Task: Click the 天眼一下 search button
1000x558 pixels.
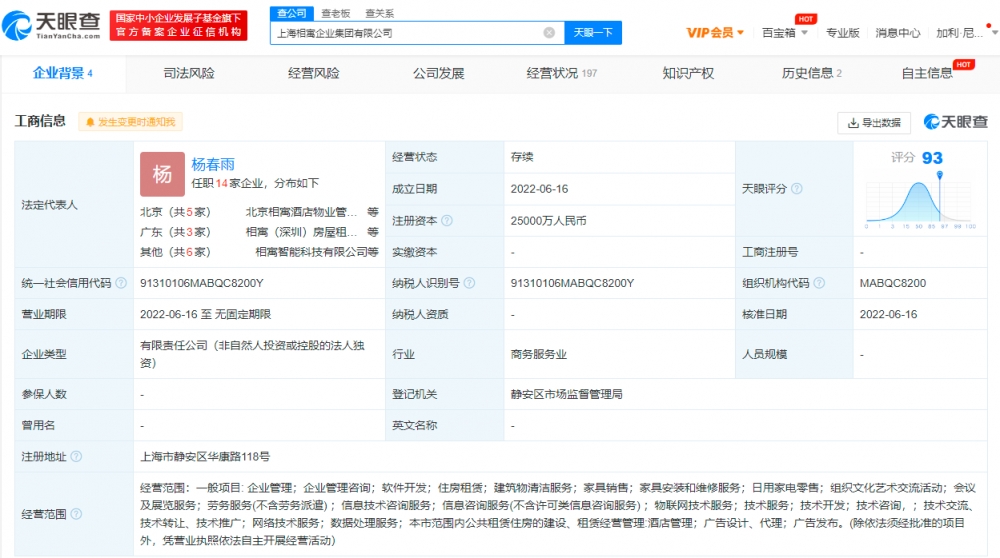Action: coord(593,33)
